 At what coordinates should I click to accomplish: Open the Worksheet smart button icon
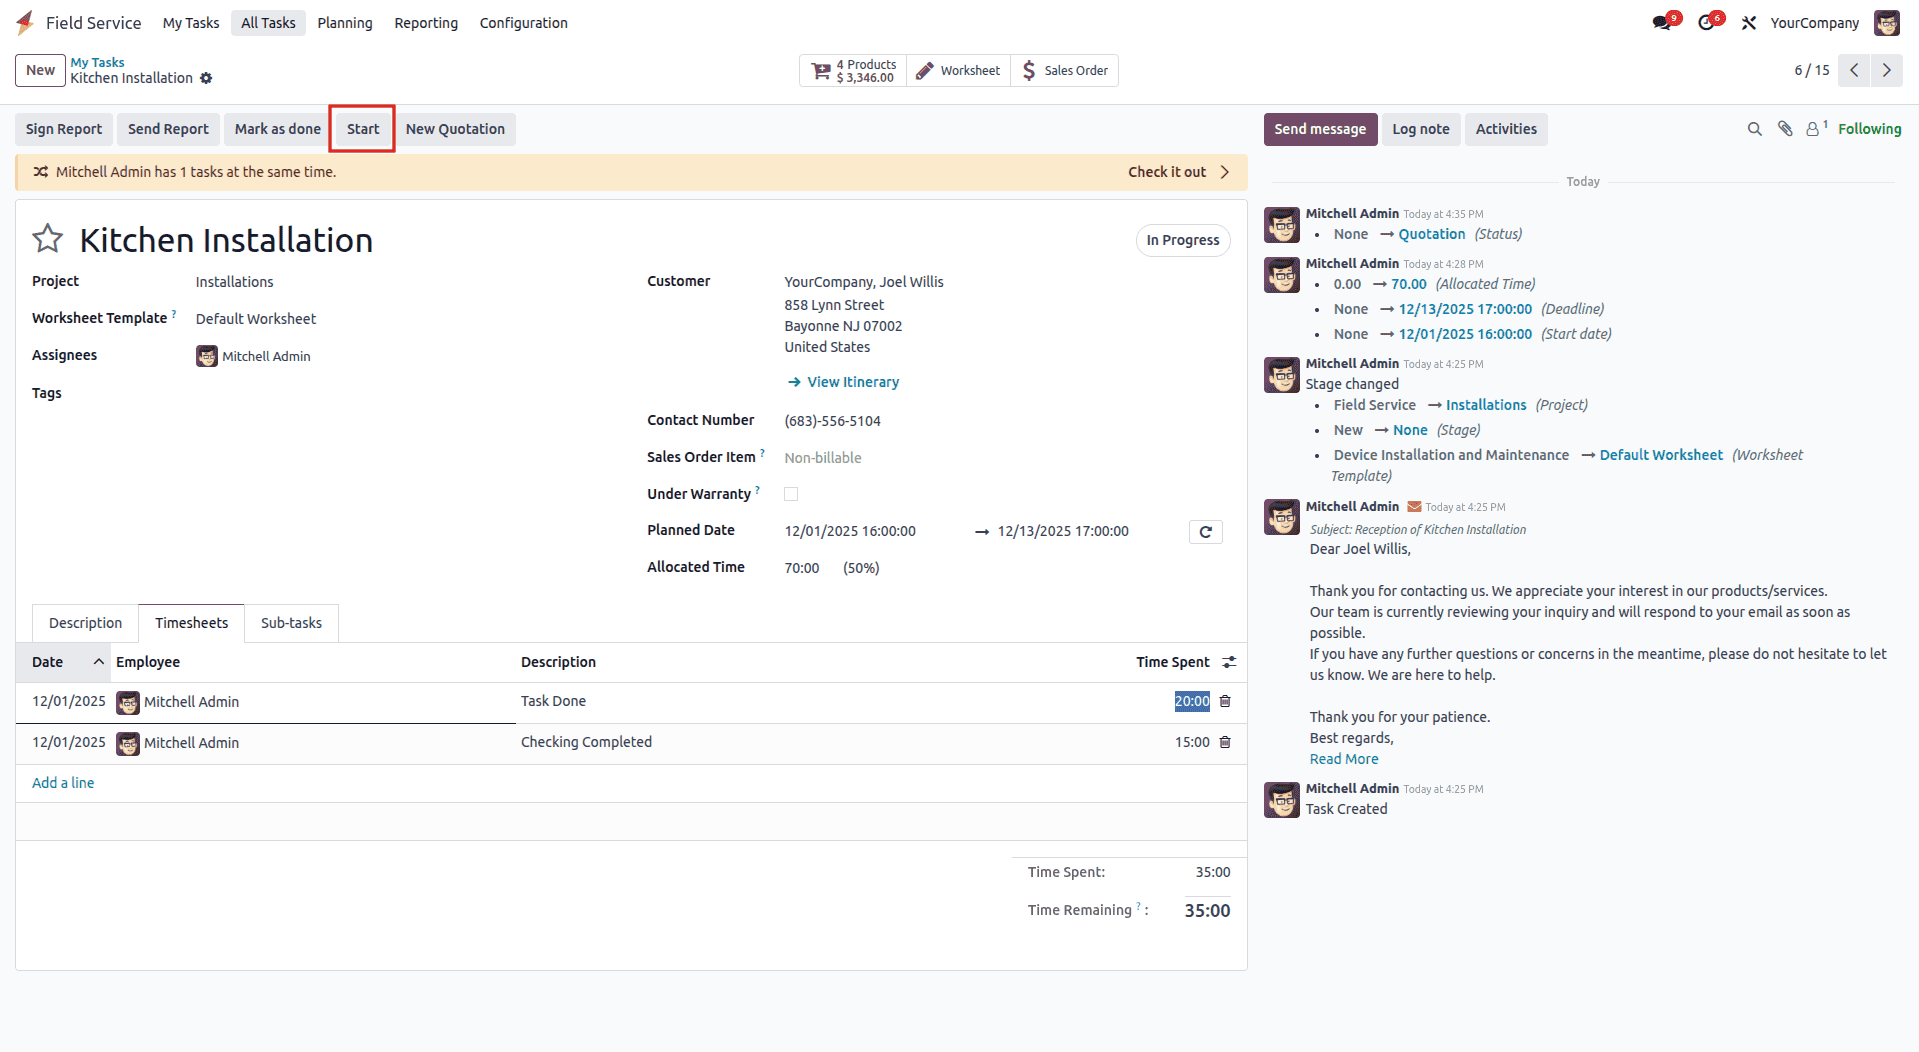923,70
